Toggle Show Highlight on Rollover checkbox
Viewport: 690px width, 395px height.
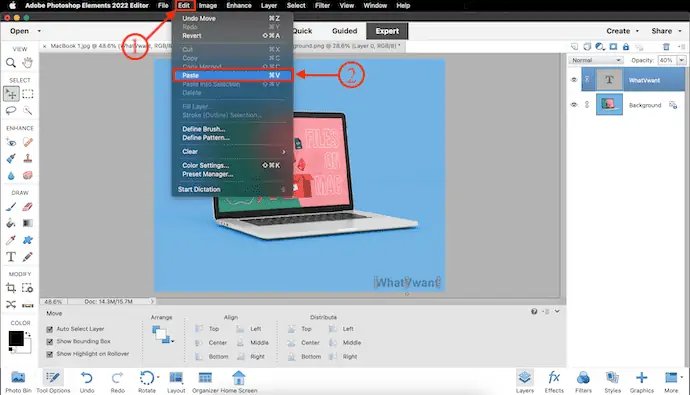click(50, 354)
